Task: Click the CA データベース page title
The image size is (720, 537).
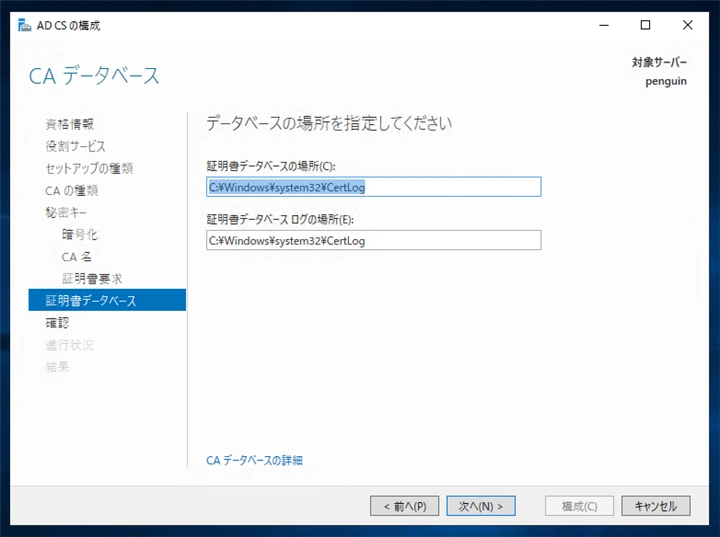Action: tap(94, 76)
